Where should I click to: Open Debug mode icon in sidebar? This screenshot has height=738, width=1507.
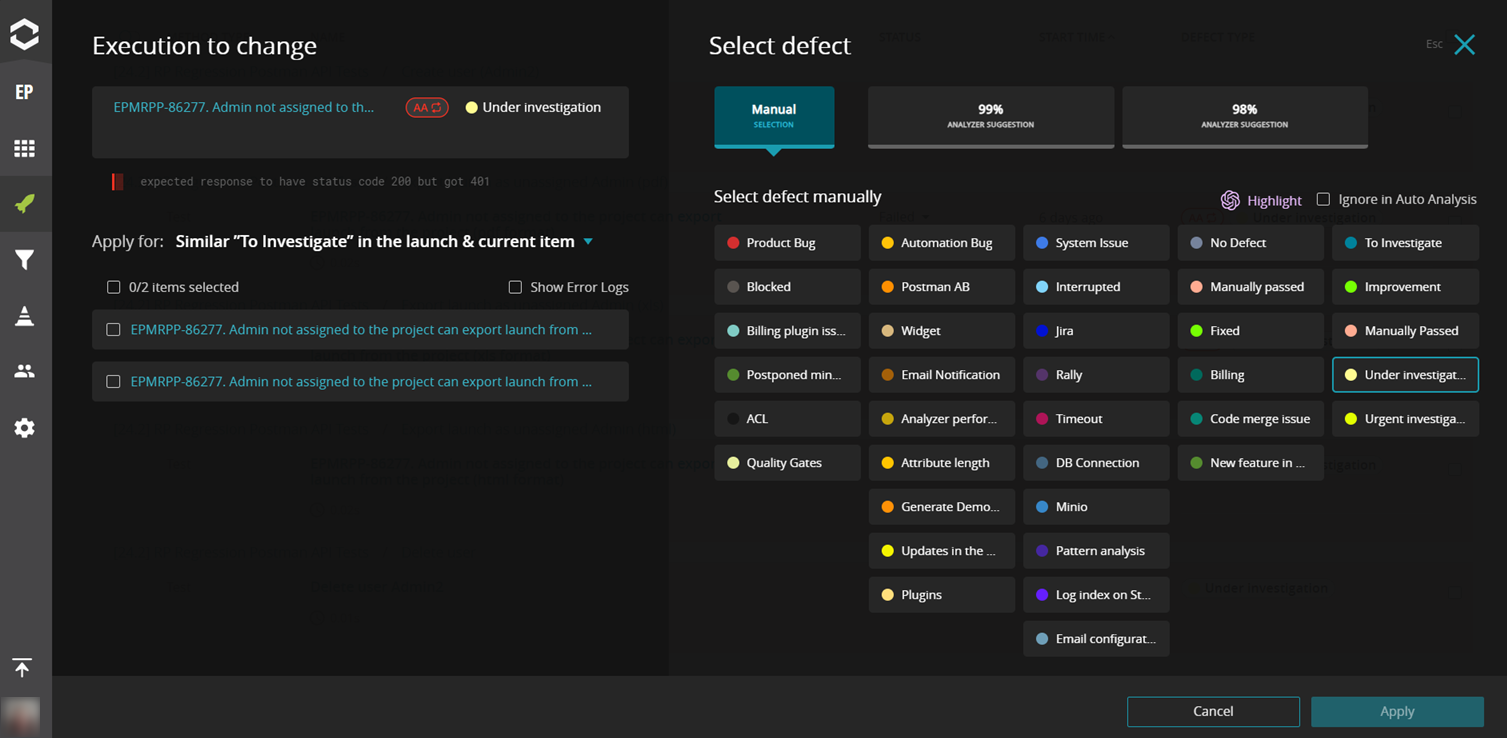pyautogui.click(x=24, y=316)
